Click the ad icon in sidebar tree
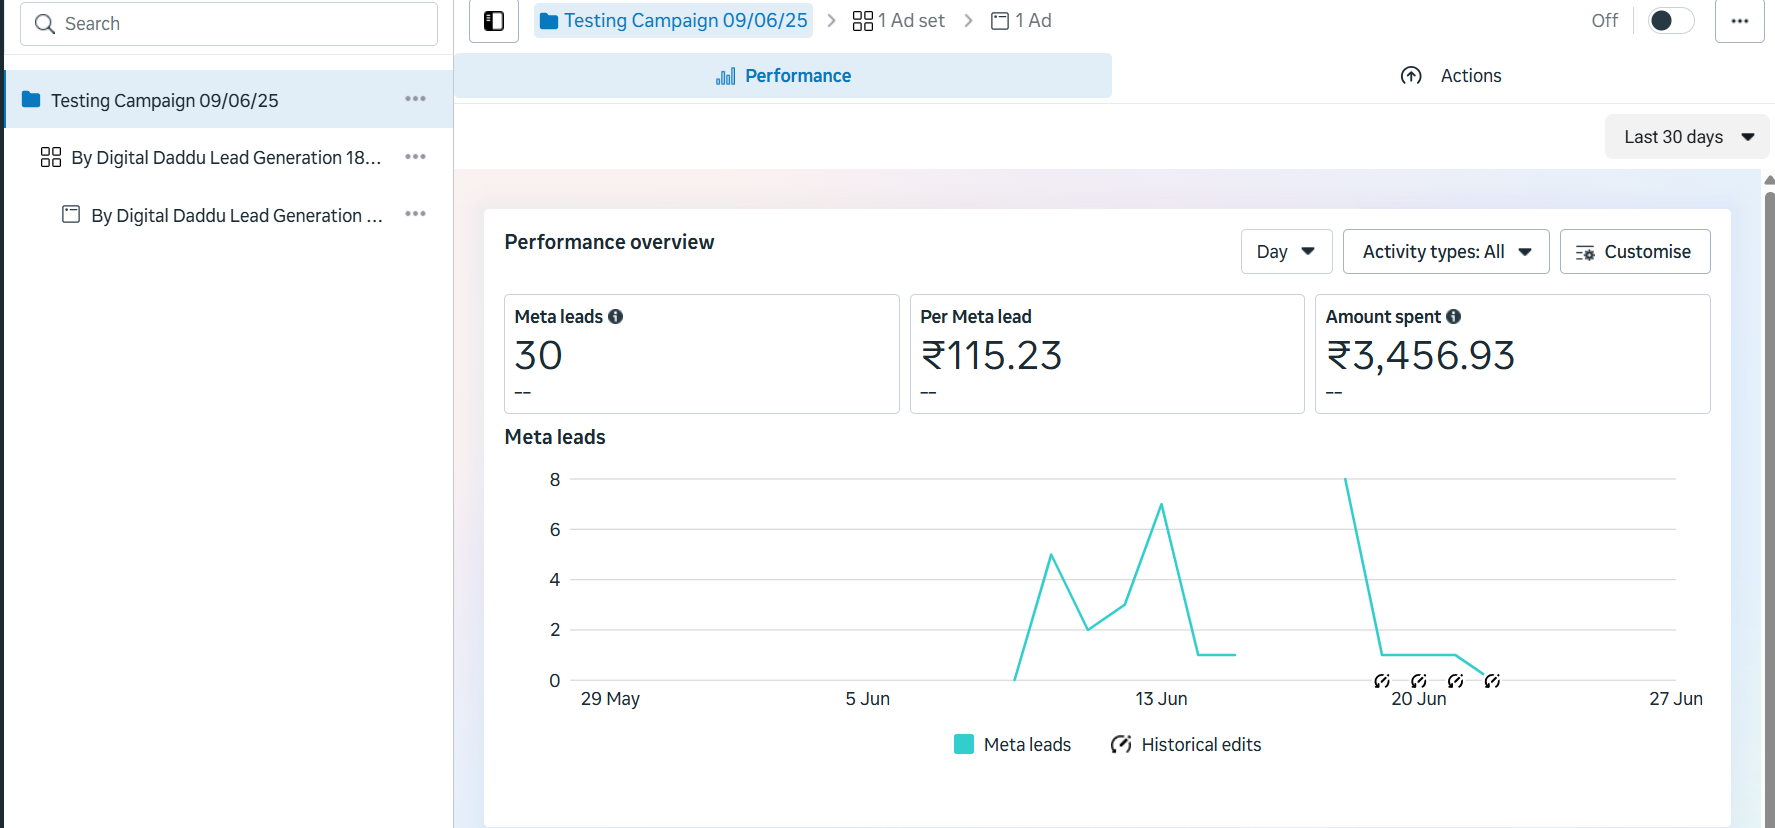Image resolution: width=1775 pixels, height=828 pixels. point(71,214)
